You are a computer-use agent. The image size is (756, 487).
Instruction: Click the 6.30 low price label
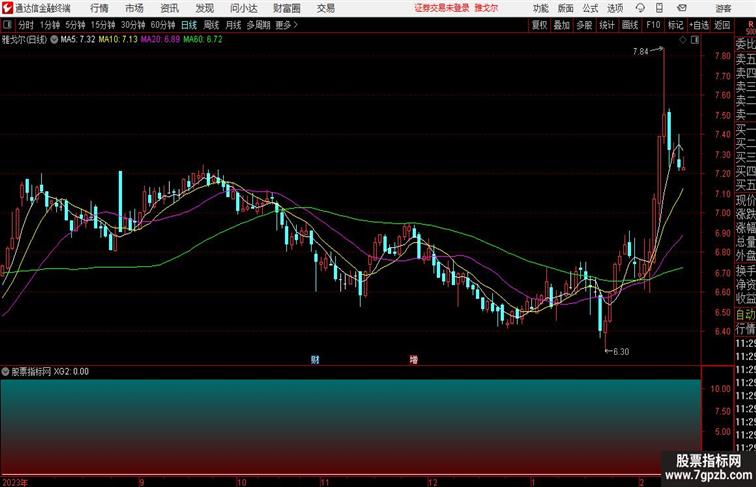click(x=621, y=352)
